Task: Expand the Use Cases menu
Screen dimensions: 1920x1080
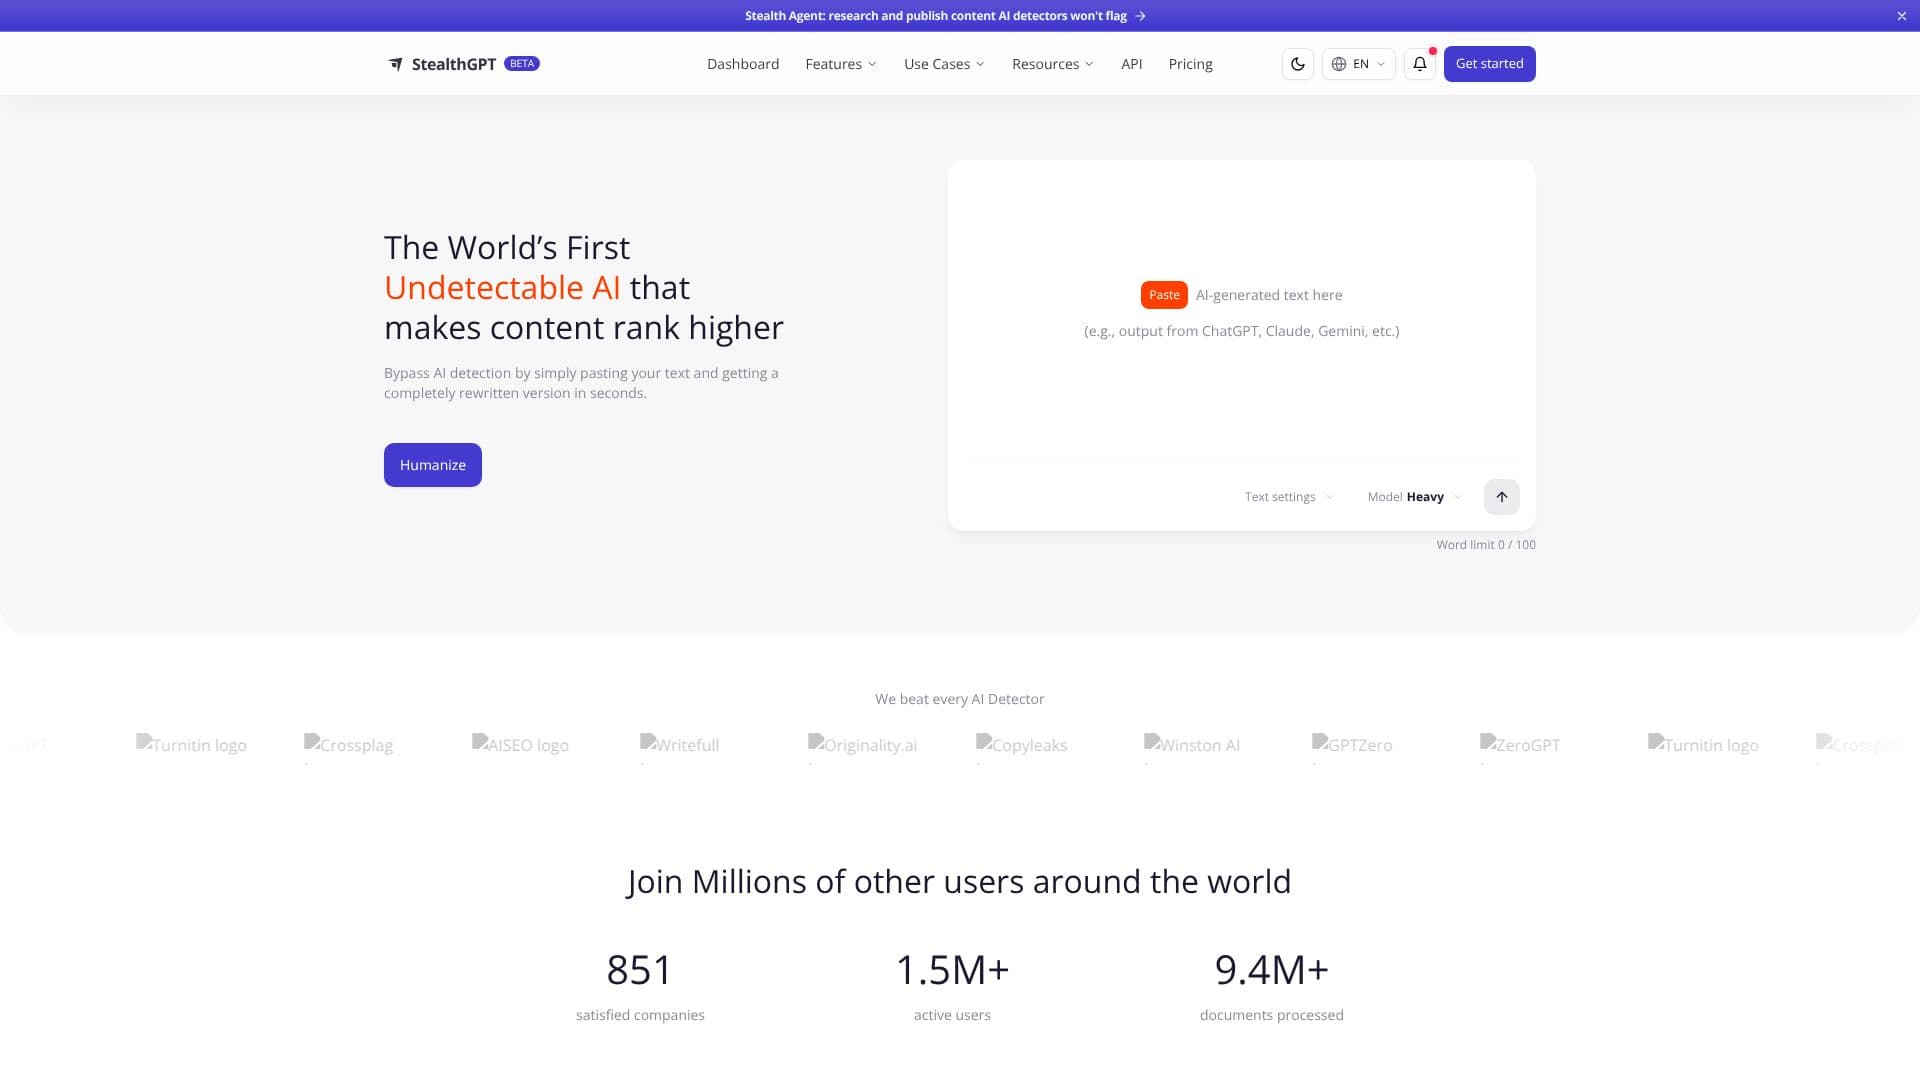Action: (944, 64)
